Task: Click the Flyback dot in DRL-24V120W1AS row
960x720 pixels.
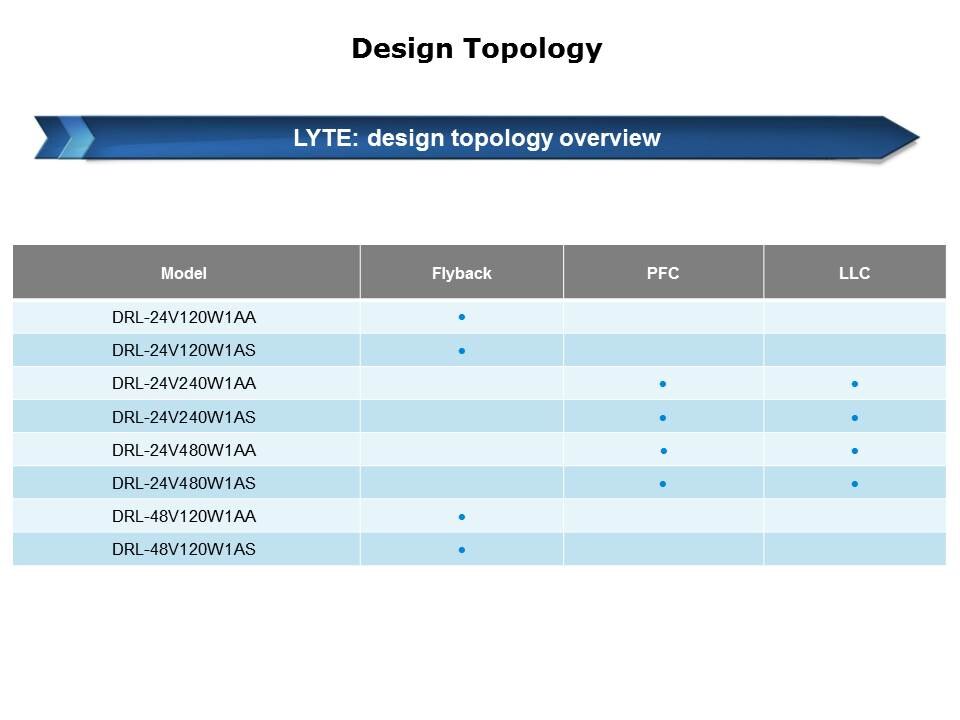Action: click(461, 351)
